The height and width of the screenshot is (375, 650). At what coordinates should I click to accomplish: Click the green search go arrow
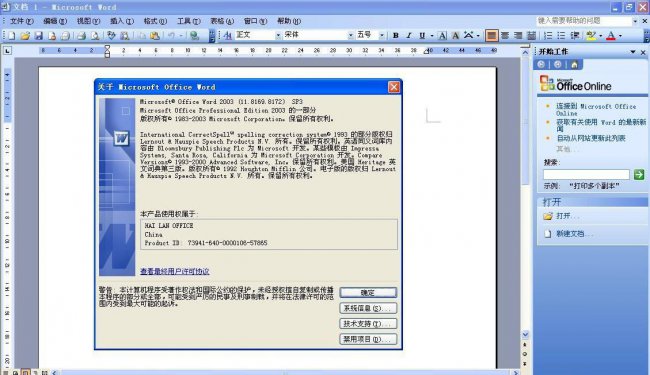click(639, 174)
